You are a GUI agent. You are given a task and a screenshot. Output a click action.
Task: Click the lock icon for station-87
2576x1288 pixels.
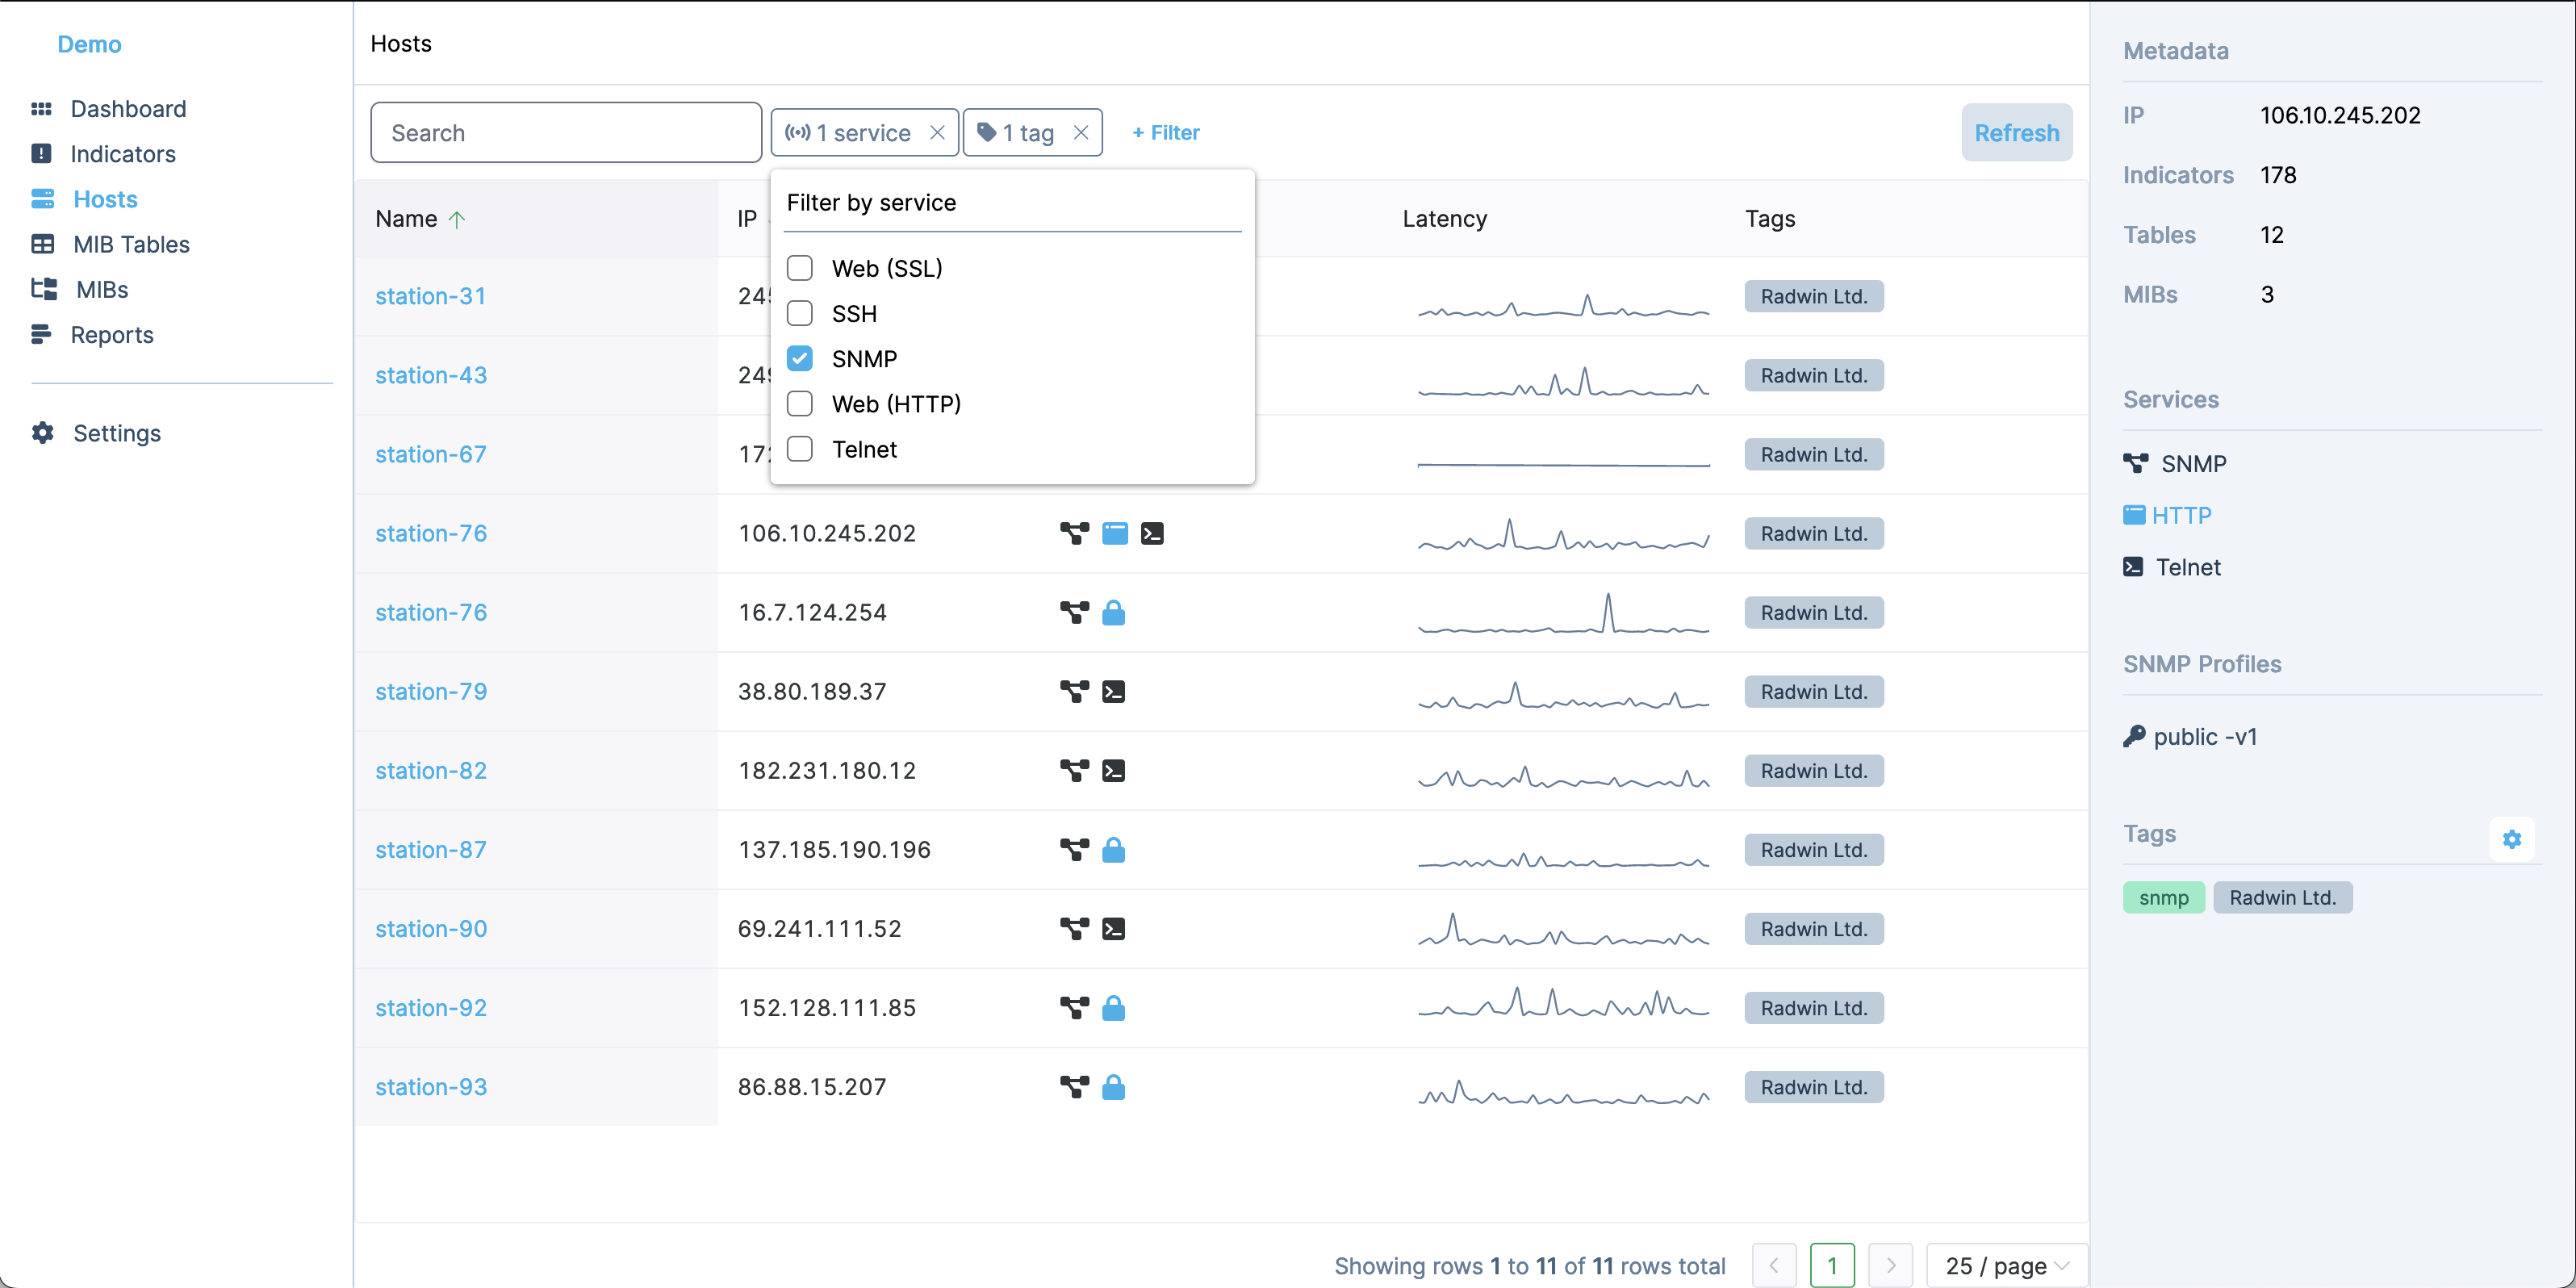pyautogui.click(x=1113, y=850)
